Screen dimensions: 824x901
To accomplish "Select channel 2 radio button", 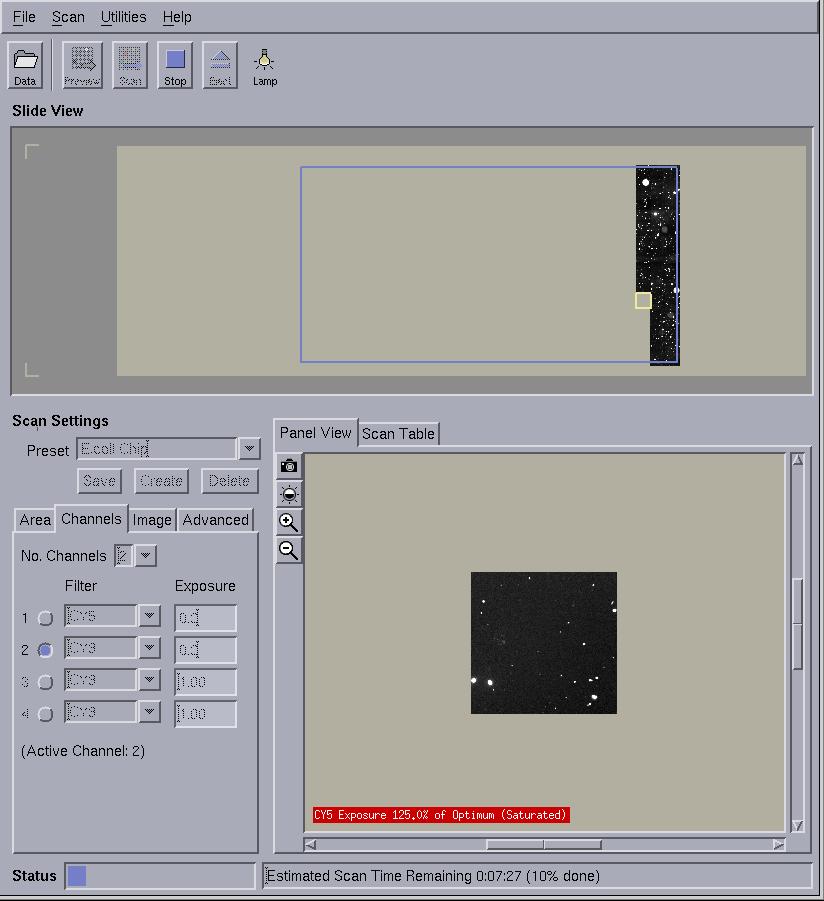I will [45, 650].
